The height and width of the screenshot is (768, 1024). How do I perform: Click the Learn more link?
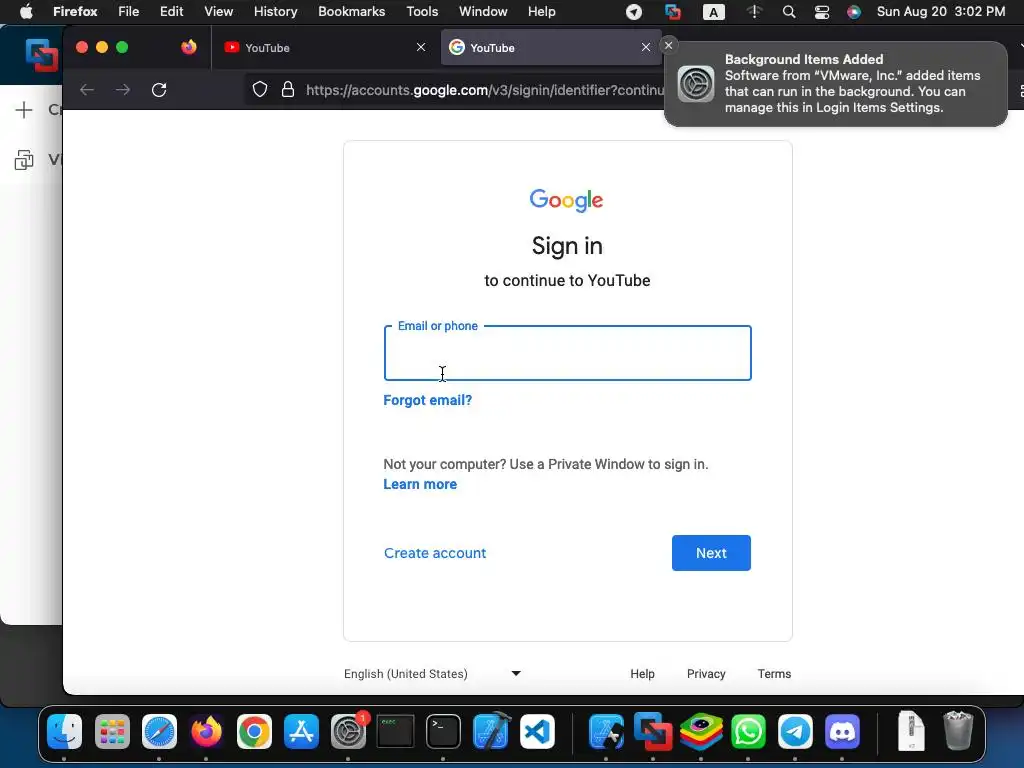tap(420, 485)
